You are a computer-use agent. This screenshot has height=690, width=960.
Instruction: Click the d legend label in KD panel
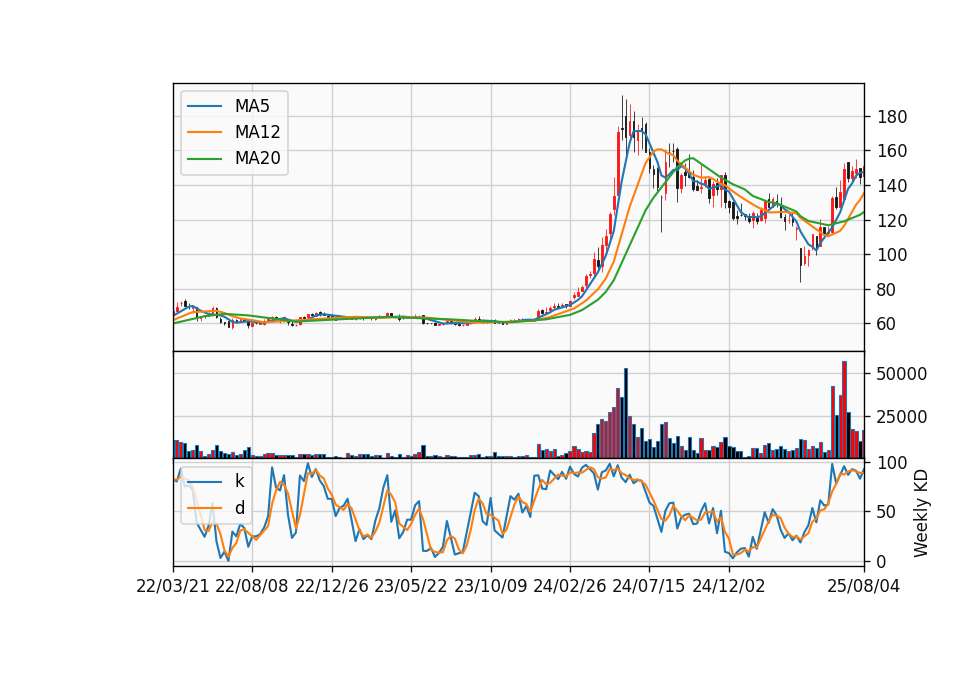pyautogui.click(x=239, y=508)
